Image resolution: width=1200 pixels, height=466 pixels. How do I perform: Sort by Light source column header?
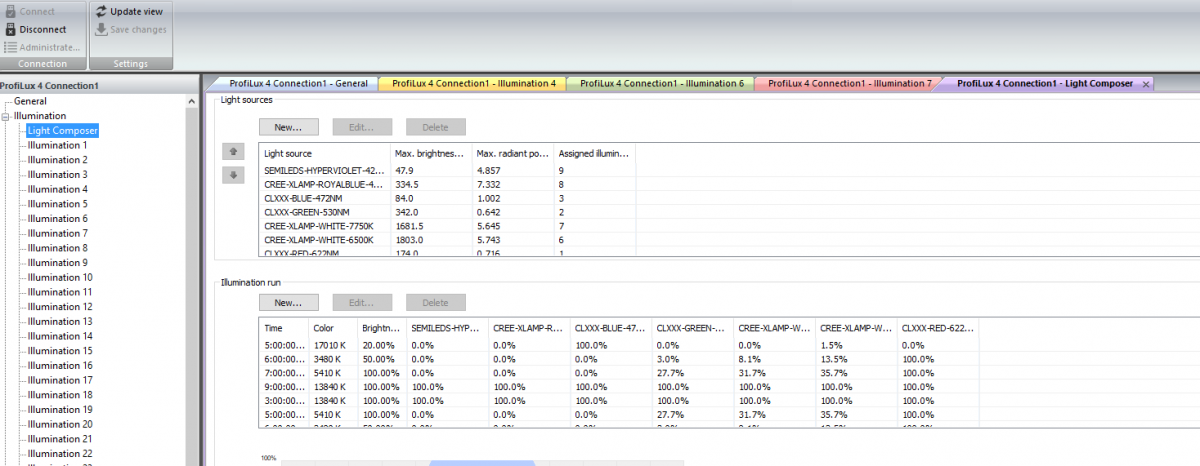[x=324, y=154]
